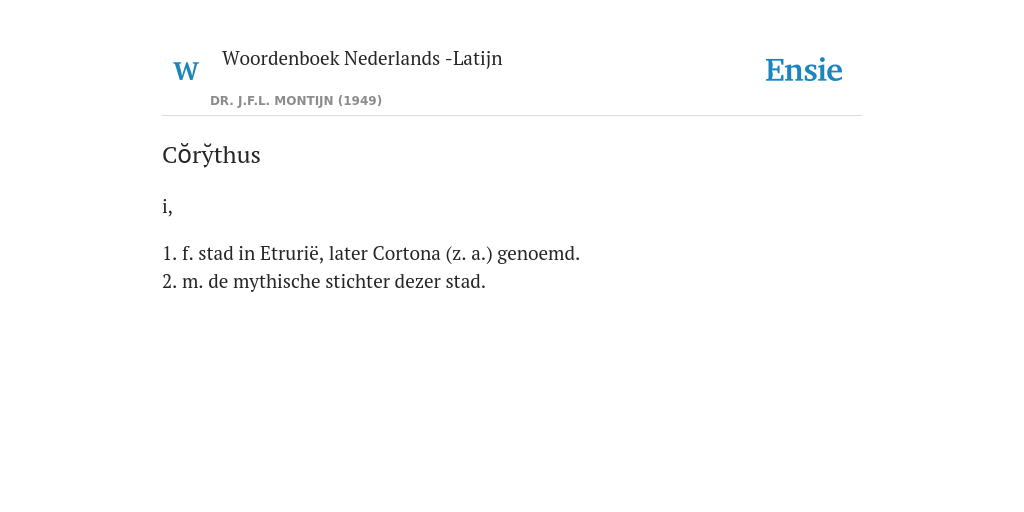Open the Woordenboek Nederlands -Latijn title
The width and height of the screenshot is (1024, 512).
(x=362, y=58)
